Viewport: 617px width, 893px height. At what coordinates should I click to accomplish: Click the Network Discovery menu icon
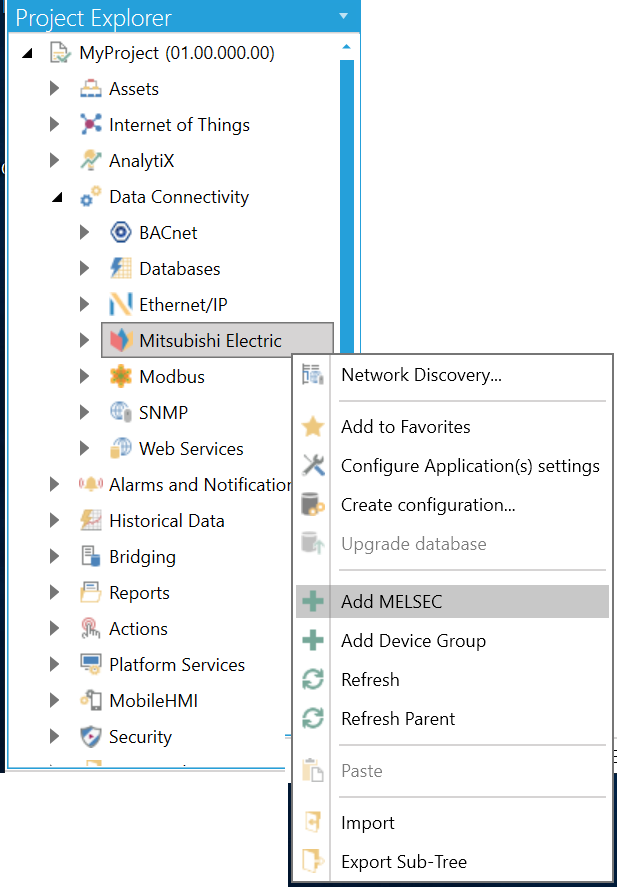click(x=313, y=375)
